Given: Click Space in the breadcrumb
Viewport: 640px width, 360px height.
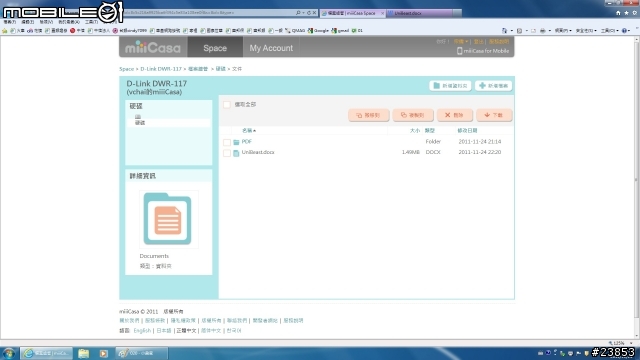Looking at the screenshot, I should [127, 69].
